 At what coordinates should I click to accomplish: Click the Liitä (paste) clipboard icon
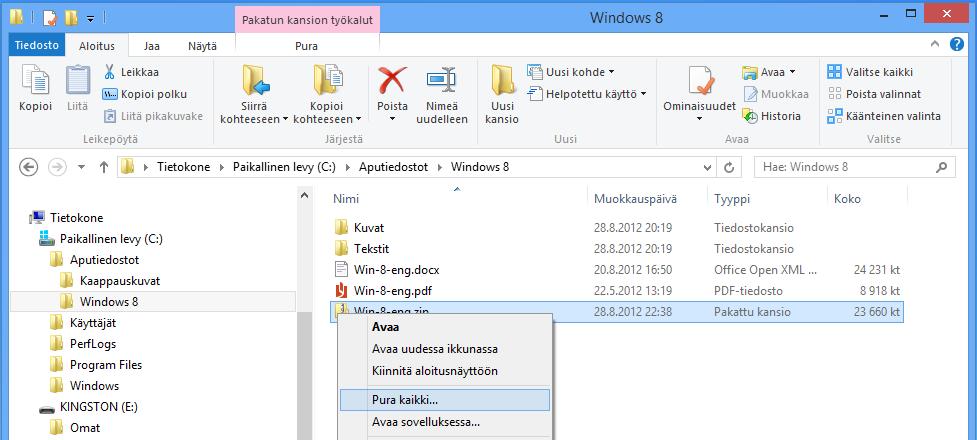coord(78,79)
